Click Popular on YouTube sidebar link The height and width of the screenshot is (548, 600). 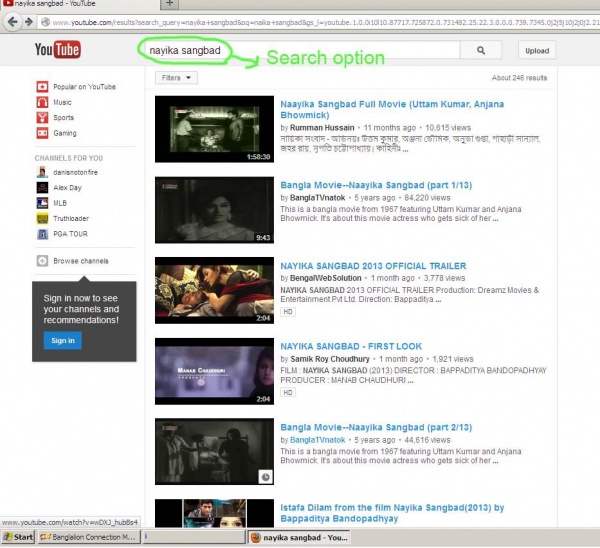(x=84, y=87)
